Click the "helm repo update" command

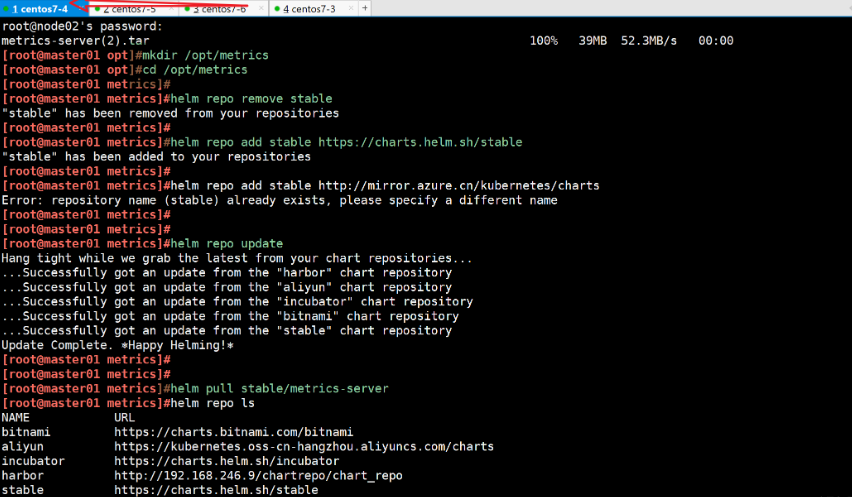[227, 243]
